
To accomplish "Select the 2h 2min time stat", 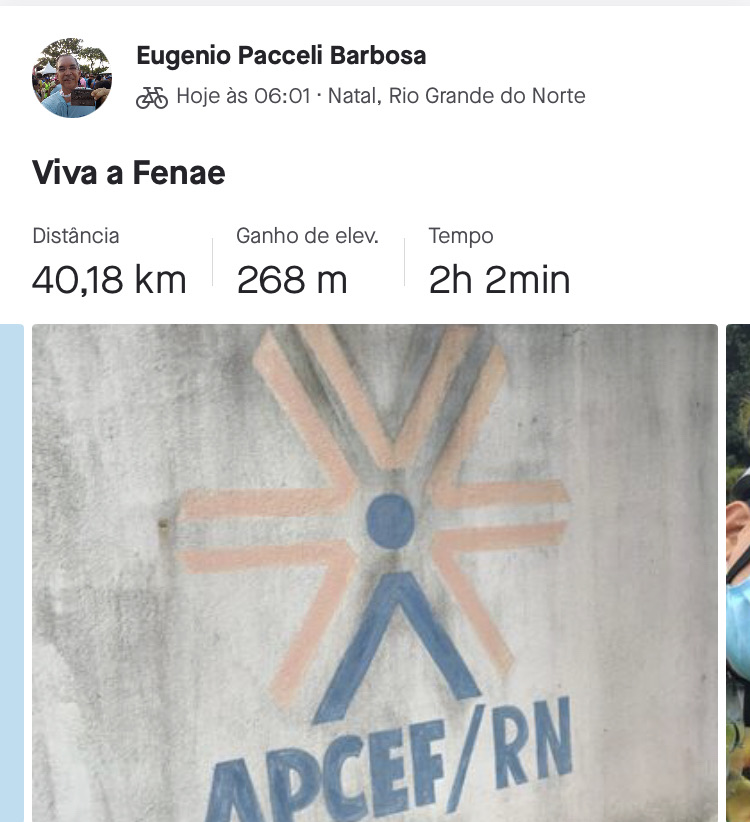I will point(499,280).
